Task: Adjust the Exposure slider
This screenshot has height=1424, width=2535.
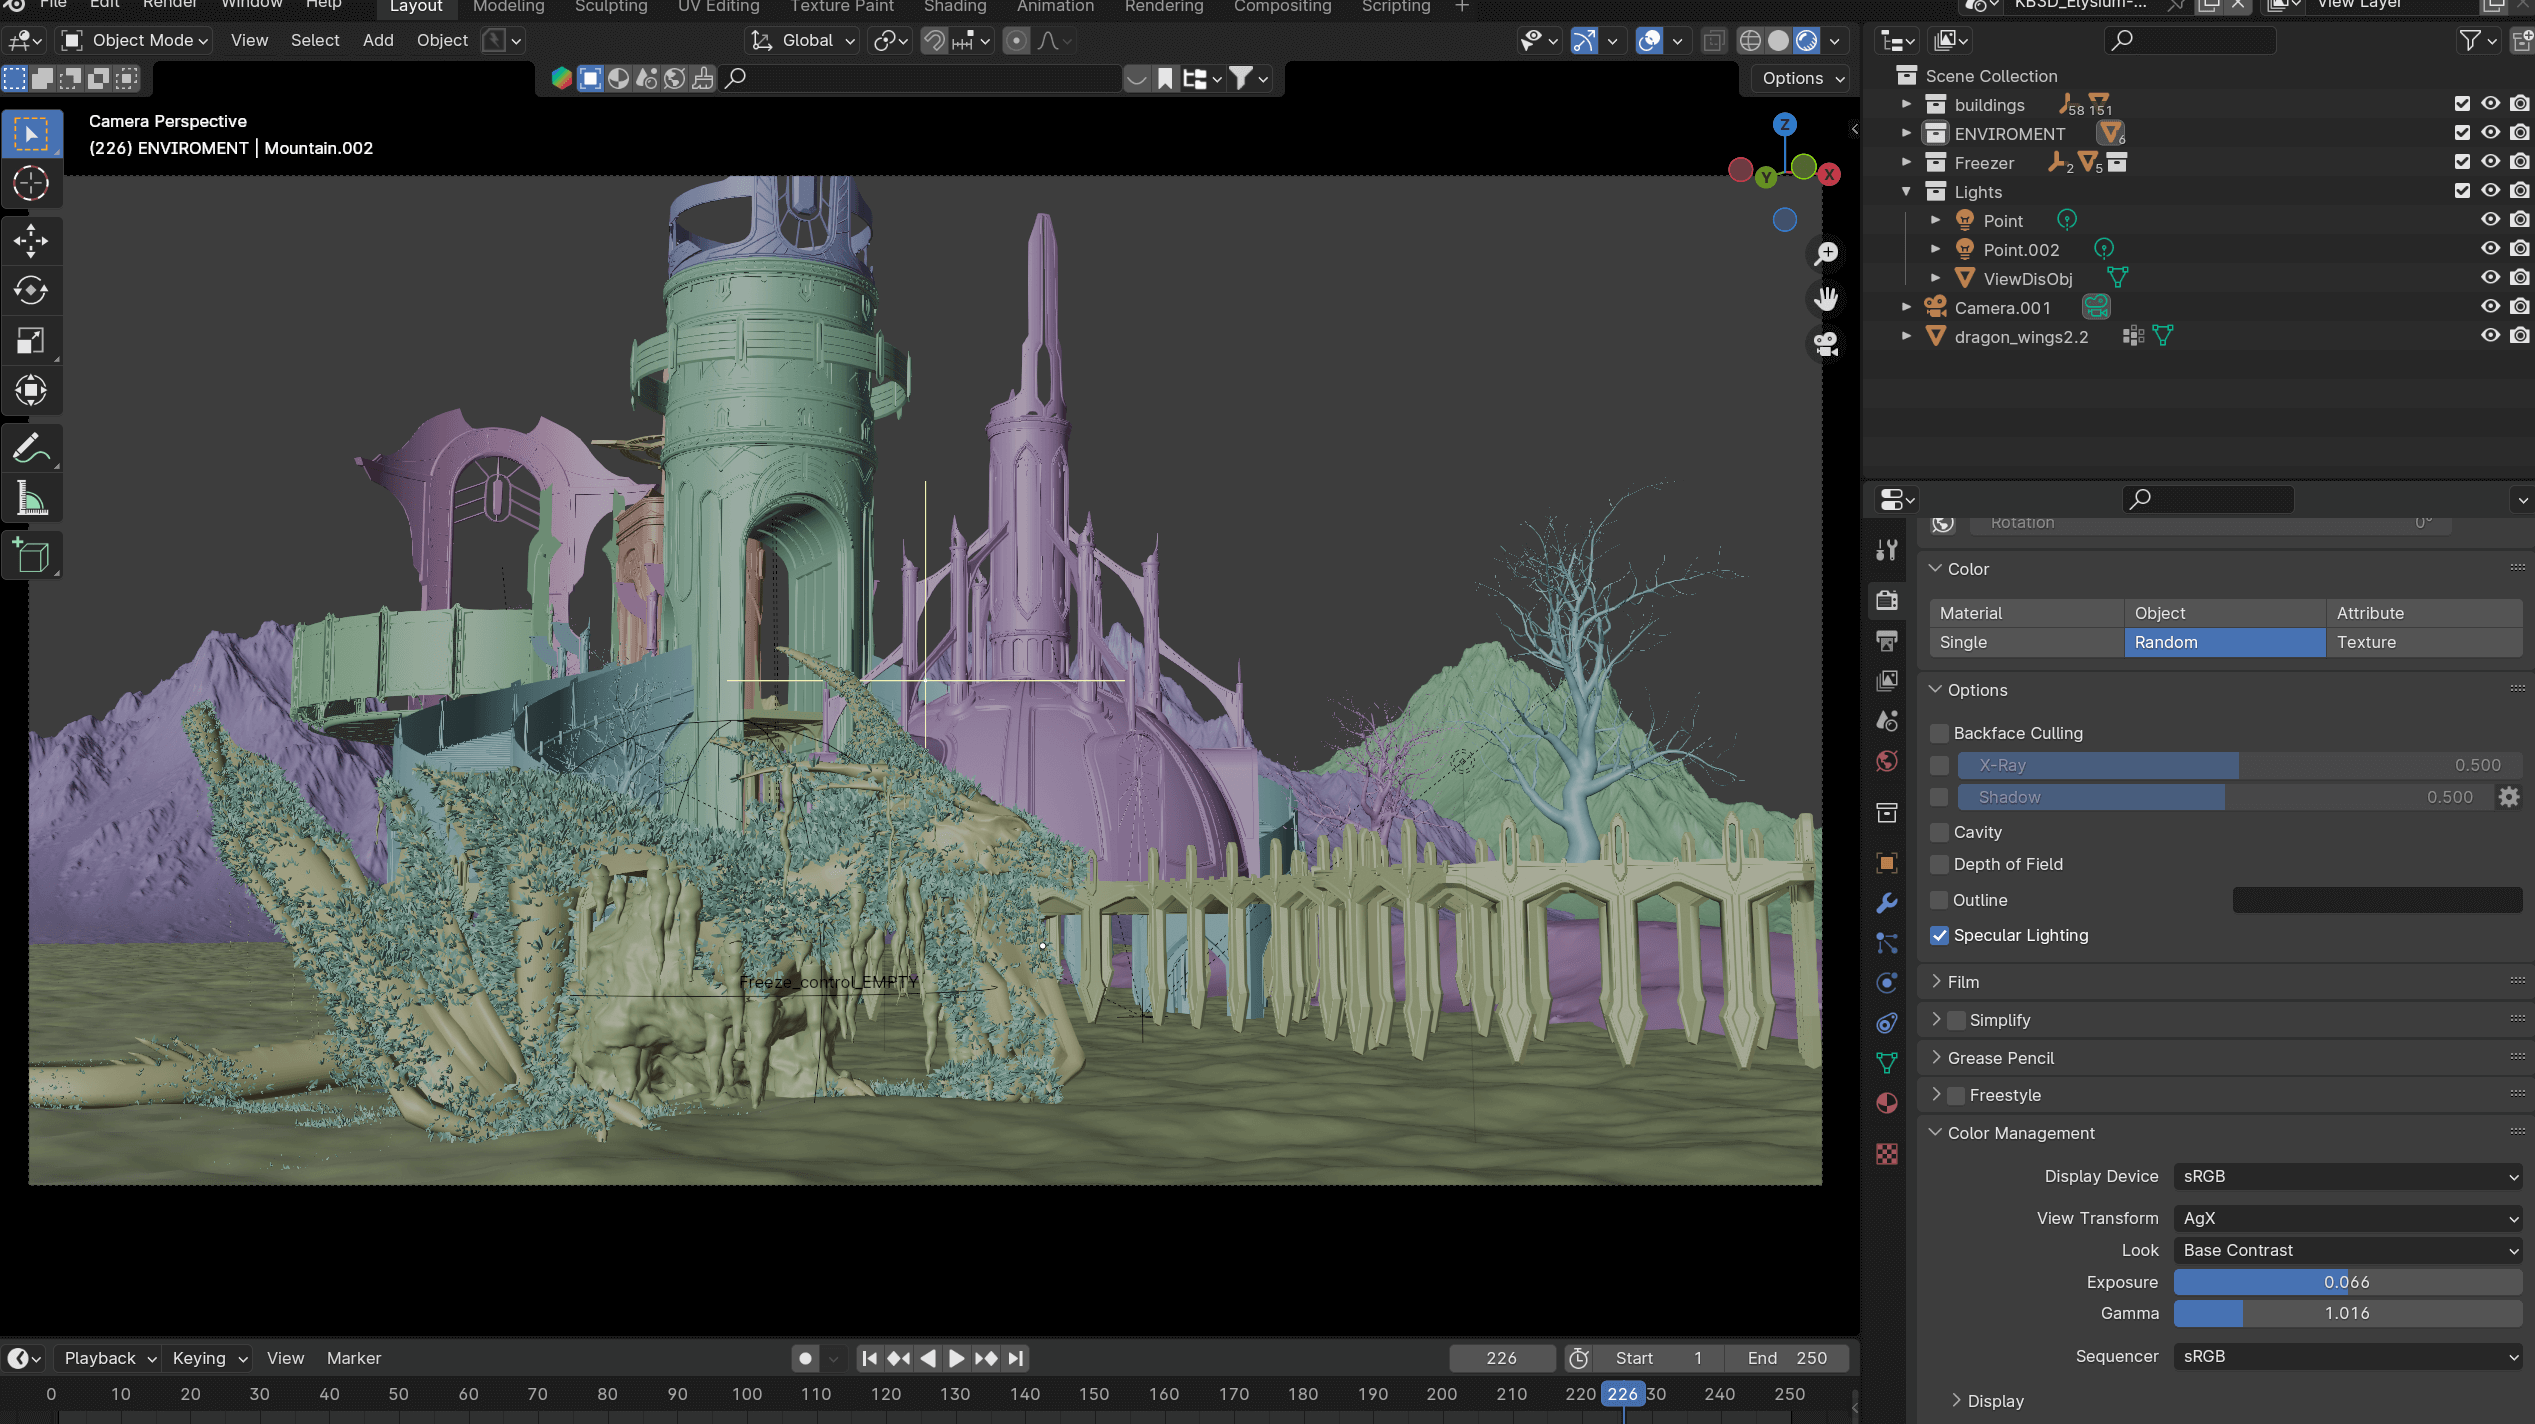Action: click(x=2347, y=1282)
